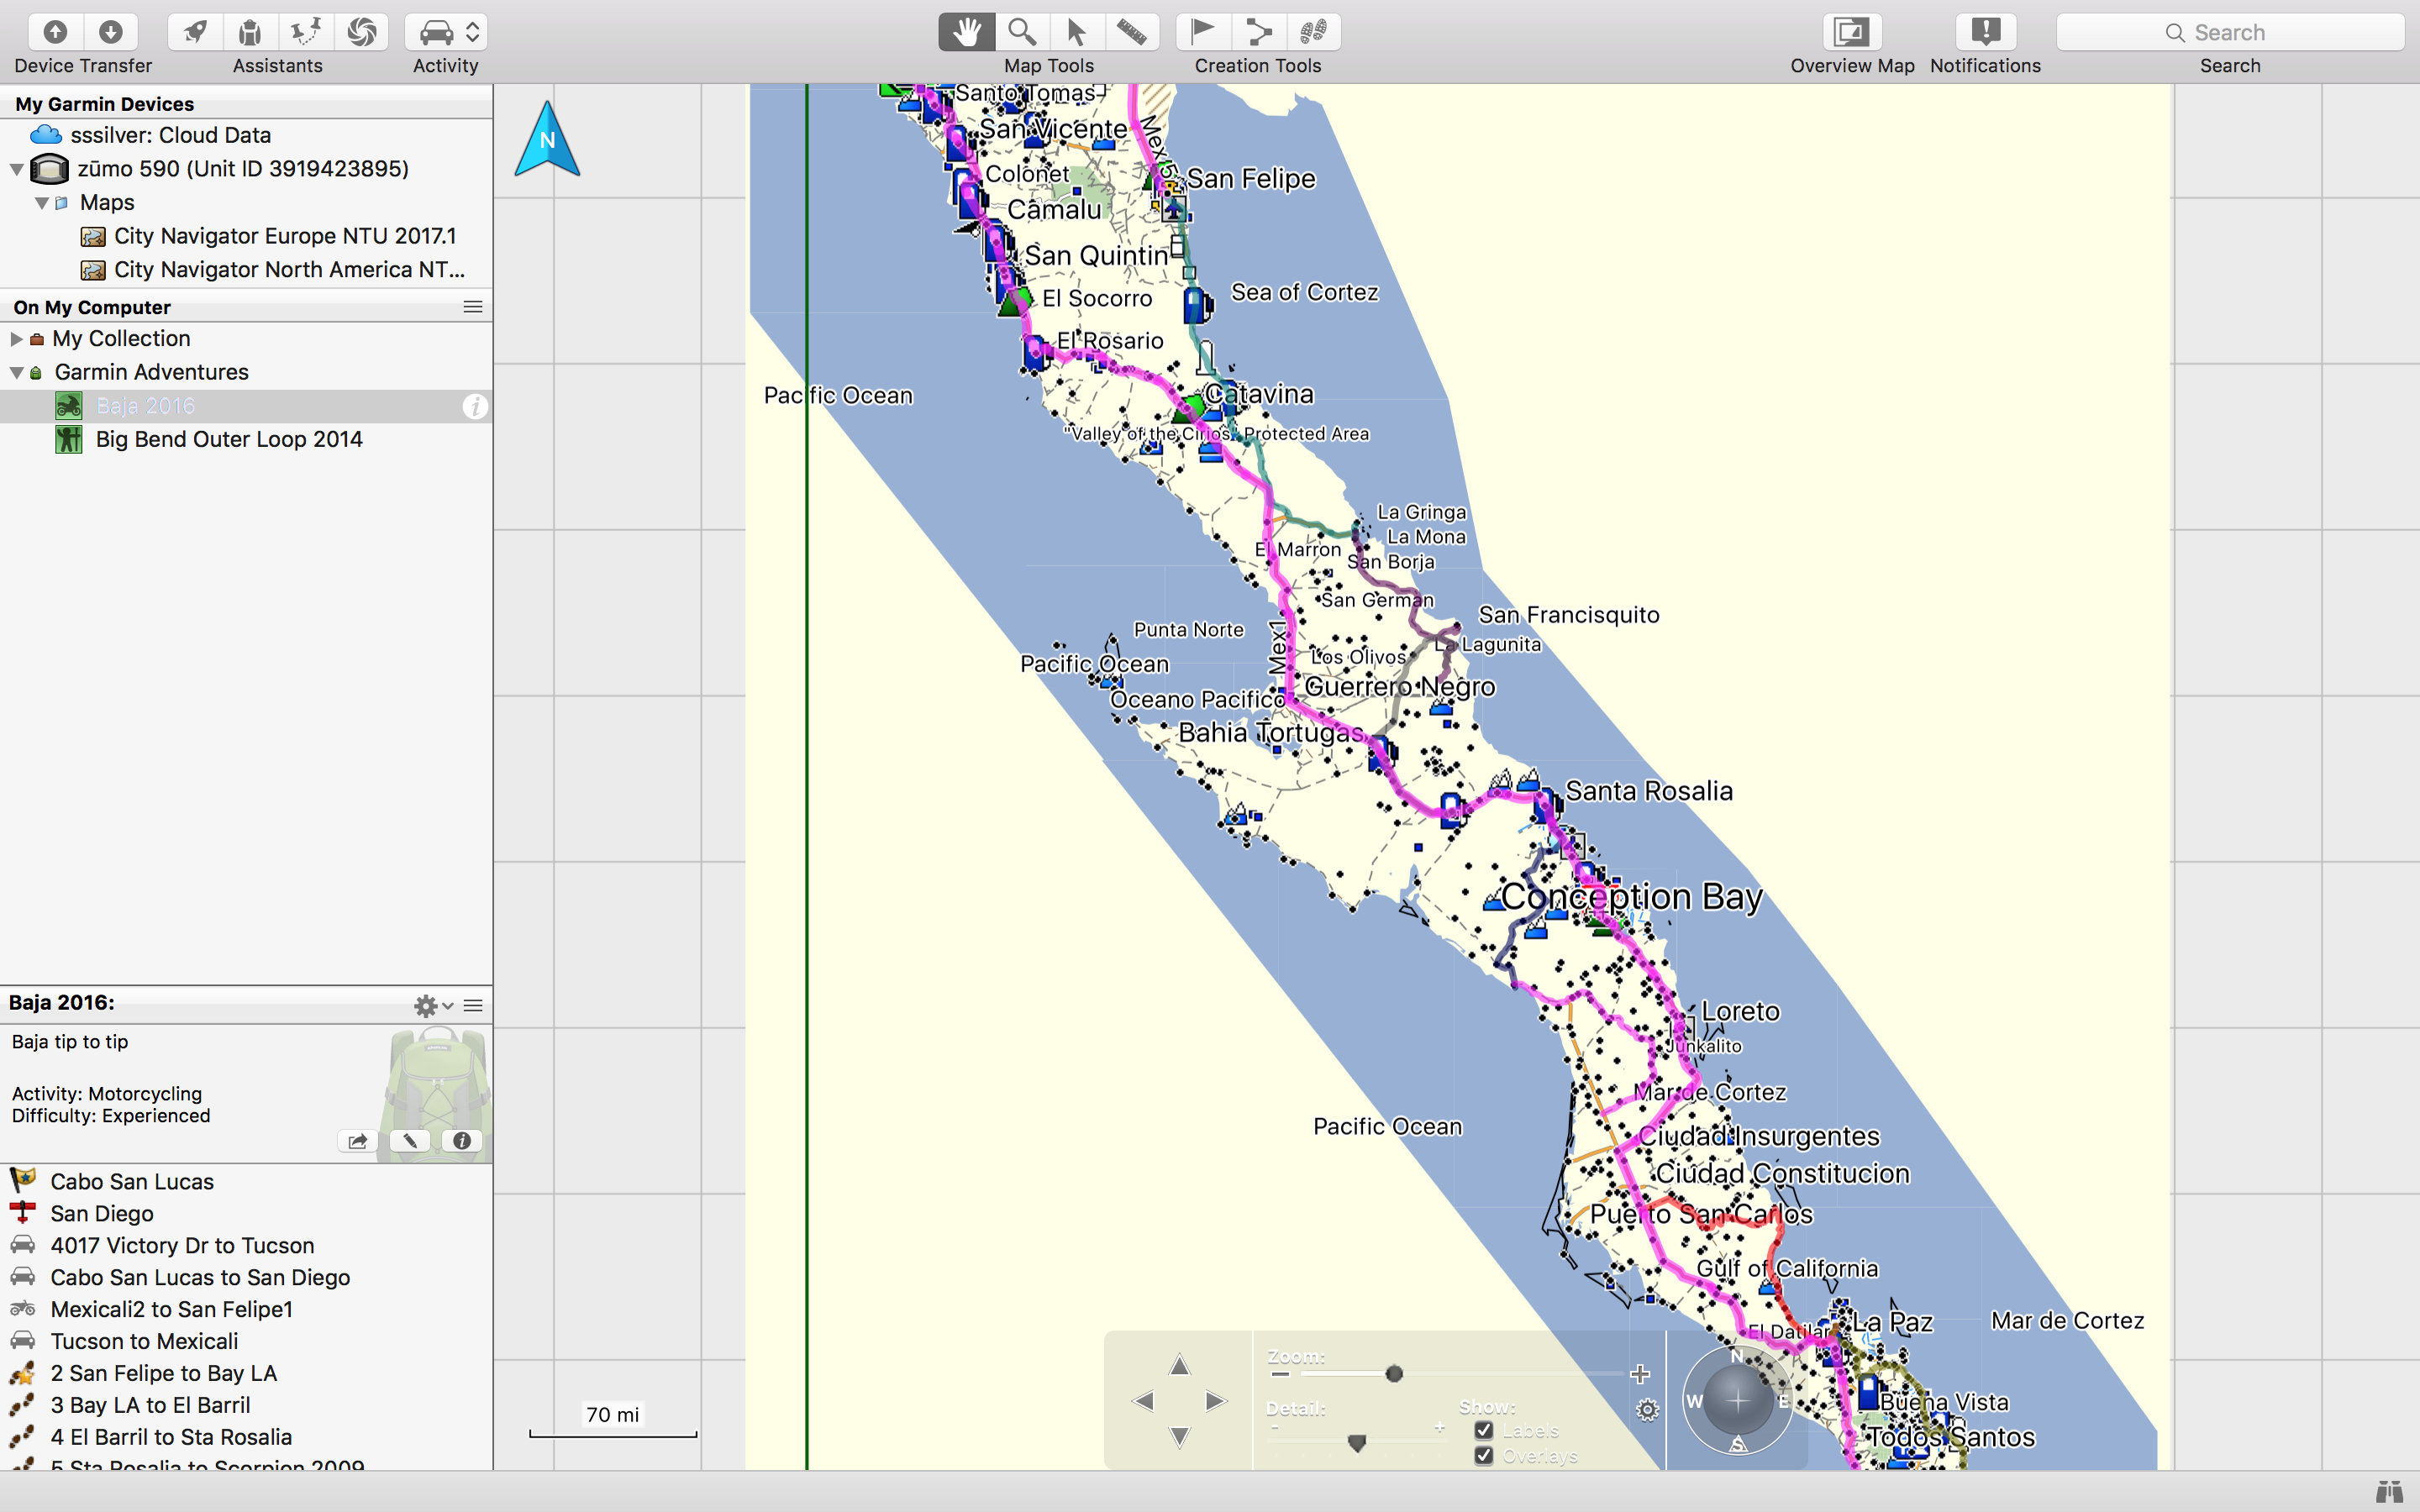Select the Hand pan map tool
The height and width of the screenshot is (1512, 2420).
[x=966, y=32]
